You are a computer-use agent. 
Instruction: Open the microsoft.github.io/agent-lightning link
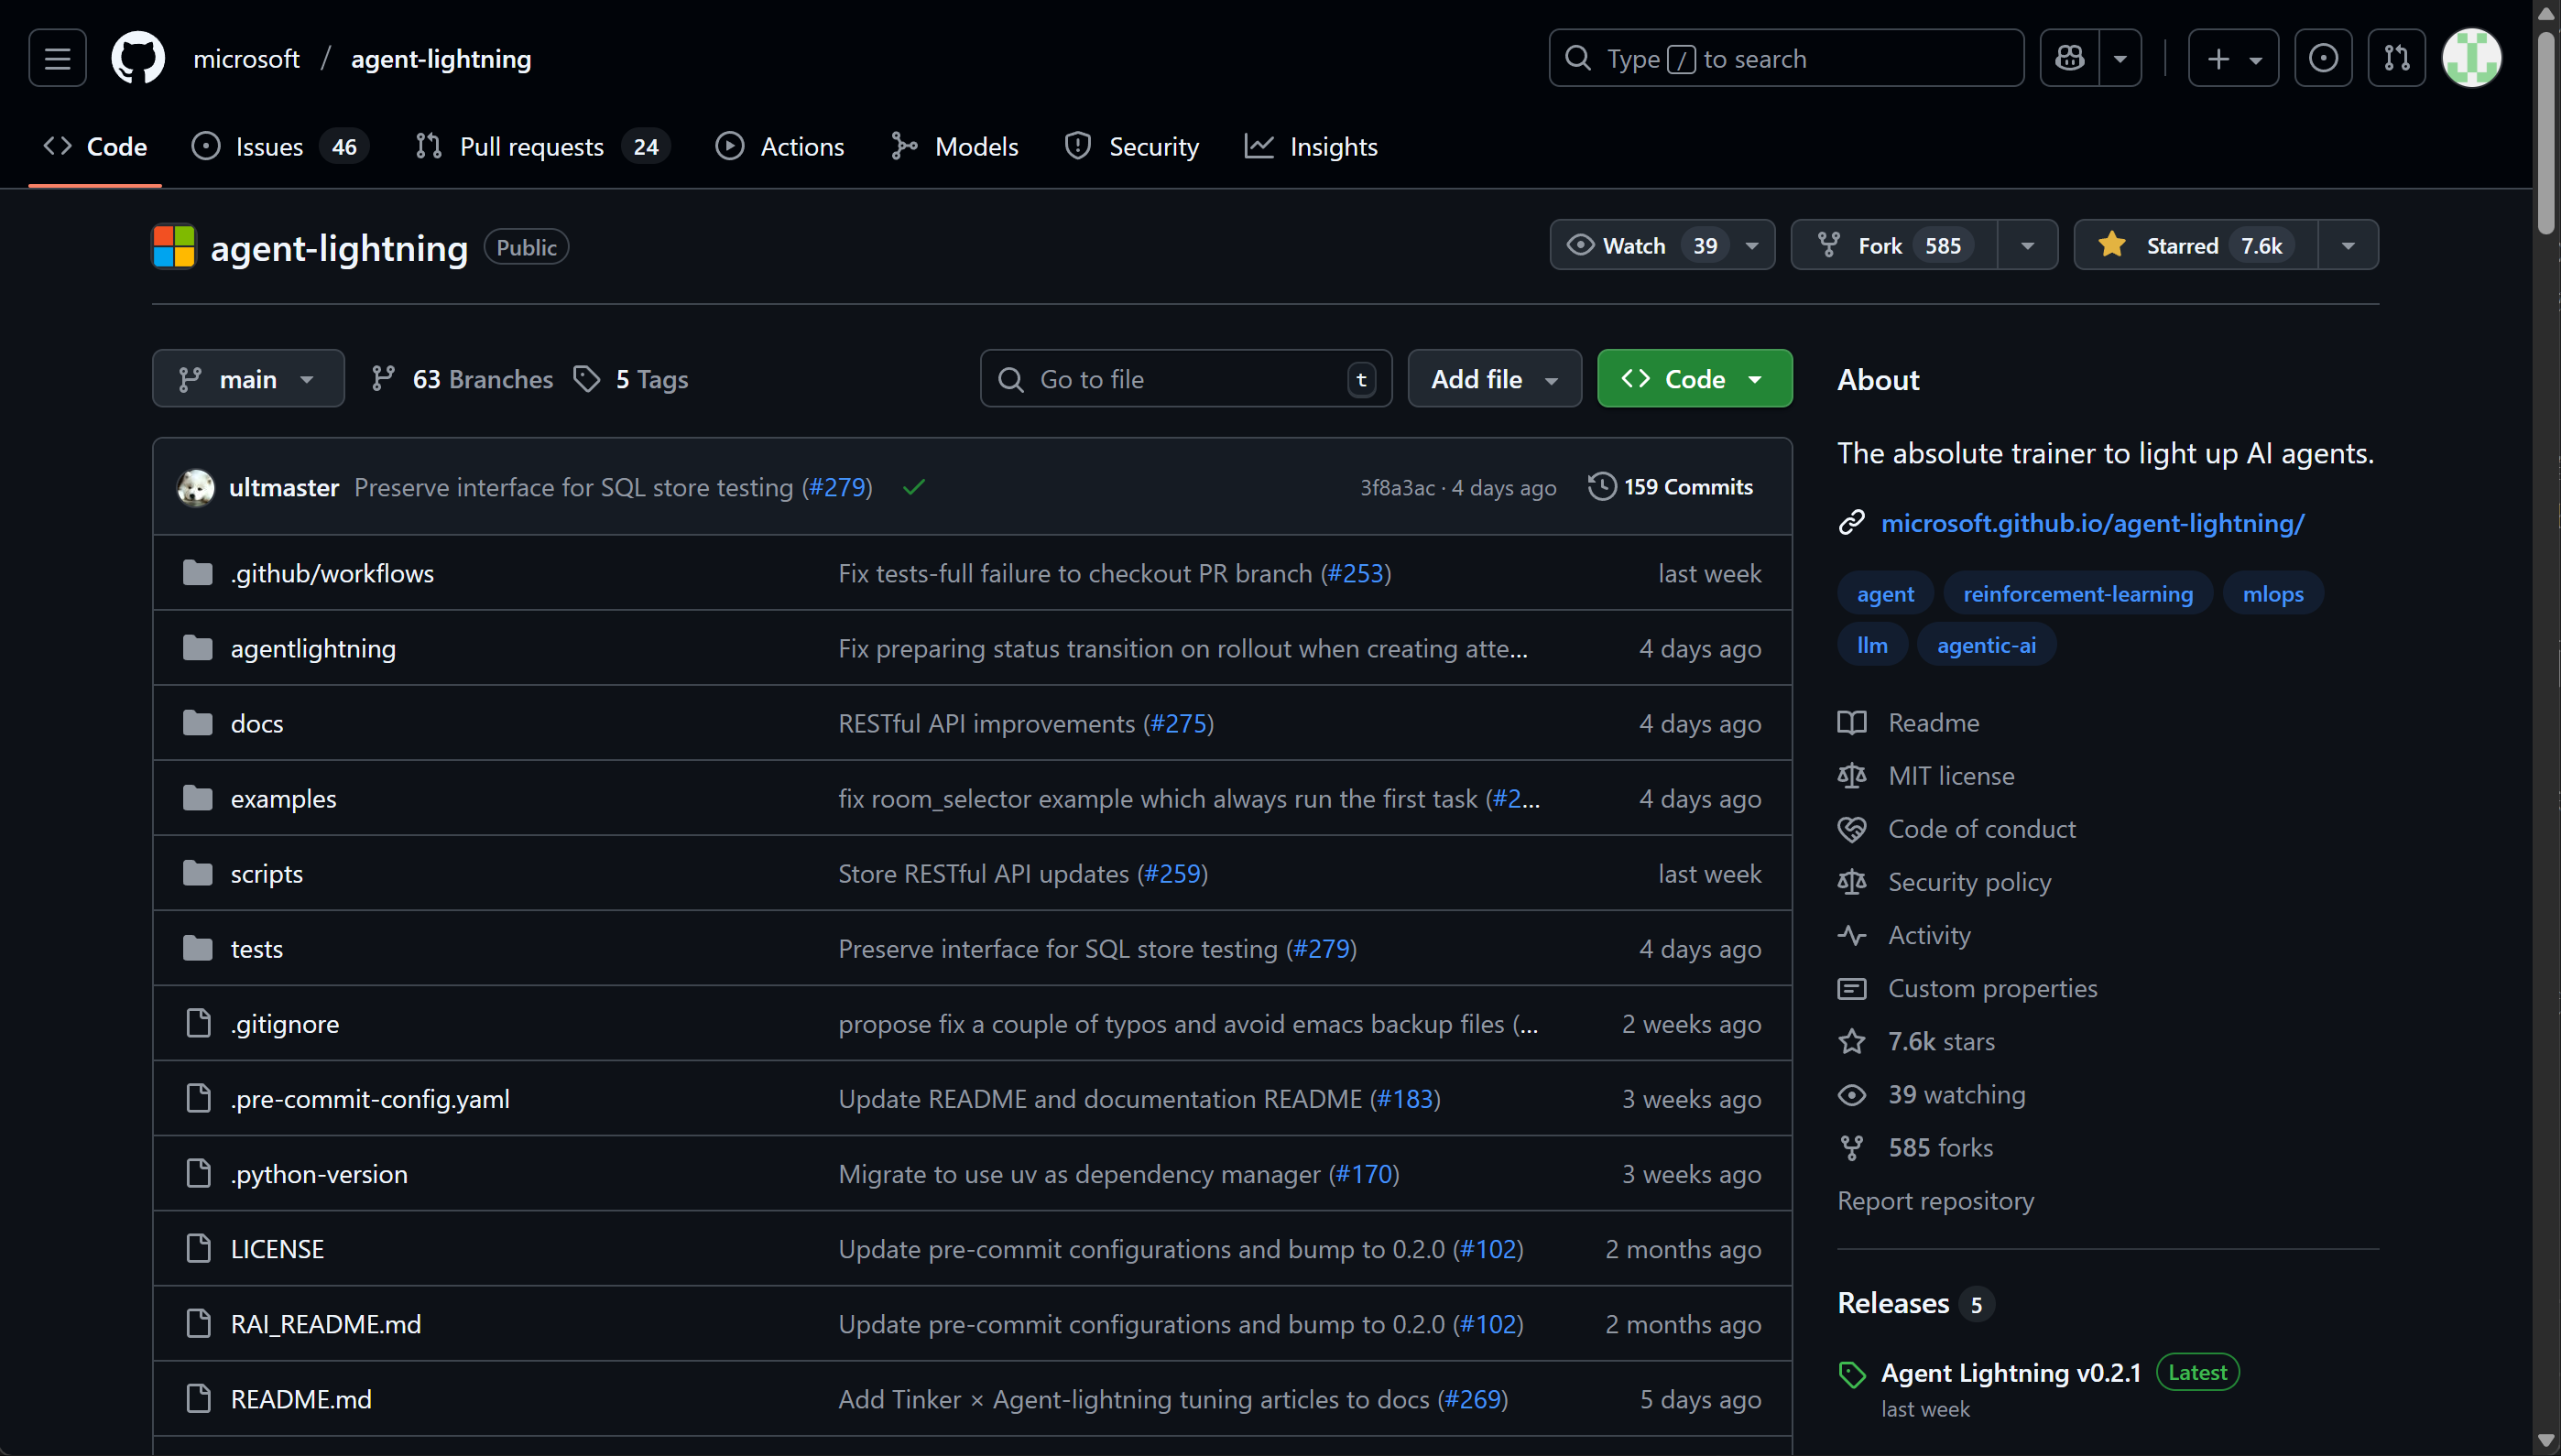(x=2092, y=523)
